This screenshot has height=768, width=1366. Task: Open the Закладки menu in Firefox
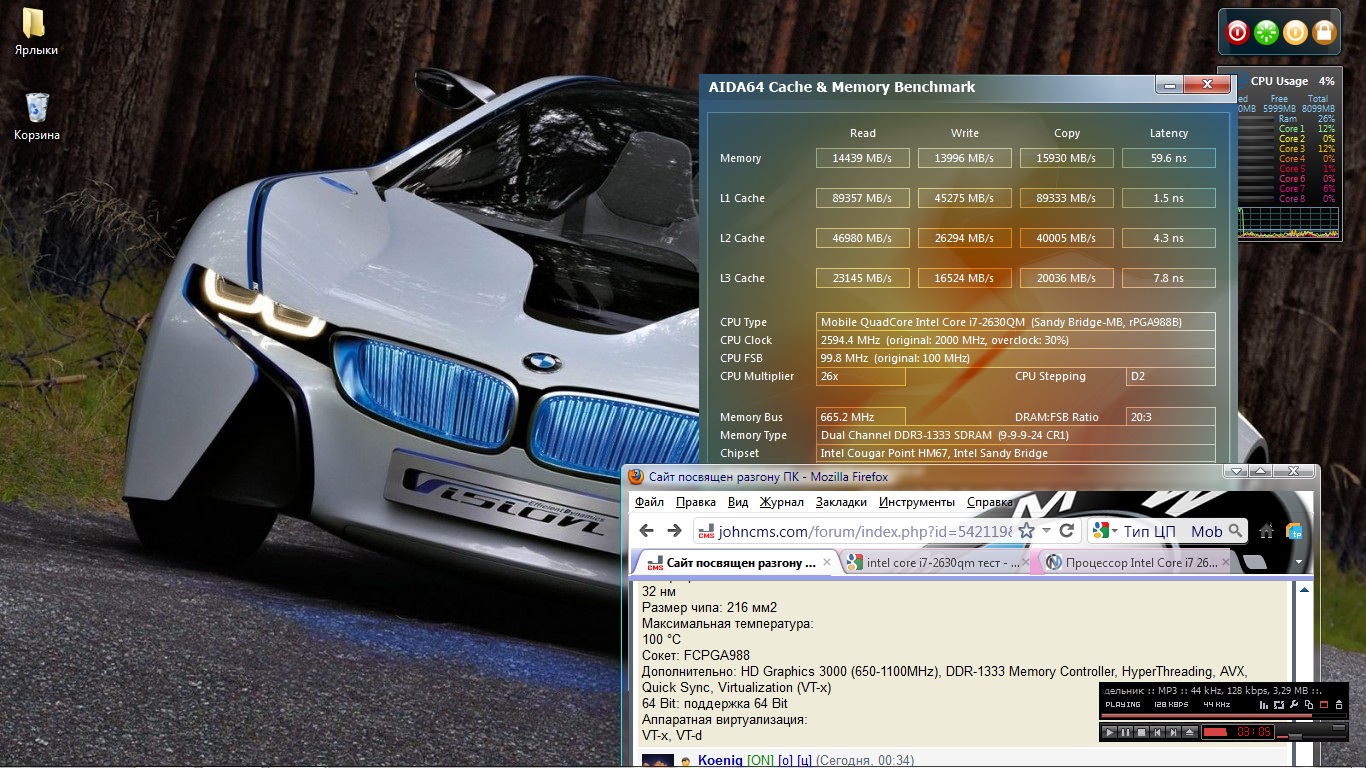(840, 502)
